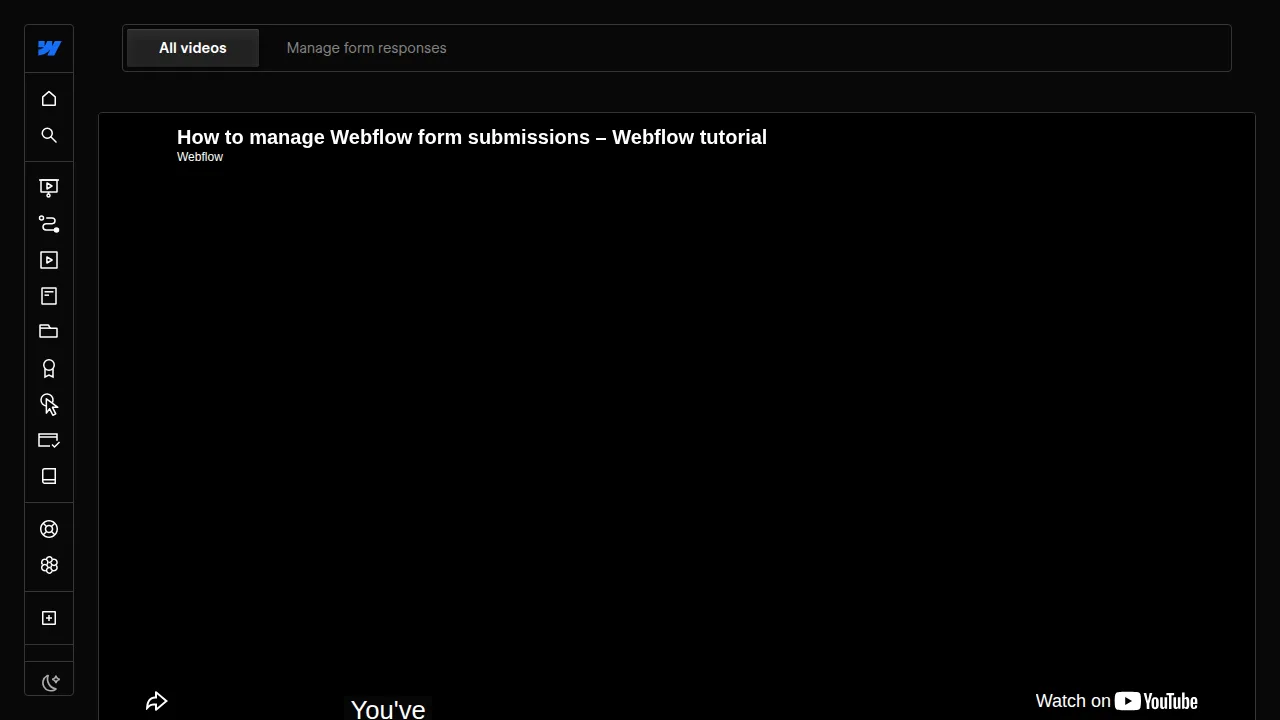Screen dimensions: 1280x720
Task: Open the video title link
Action: (x=472, y=137)
